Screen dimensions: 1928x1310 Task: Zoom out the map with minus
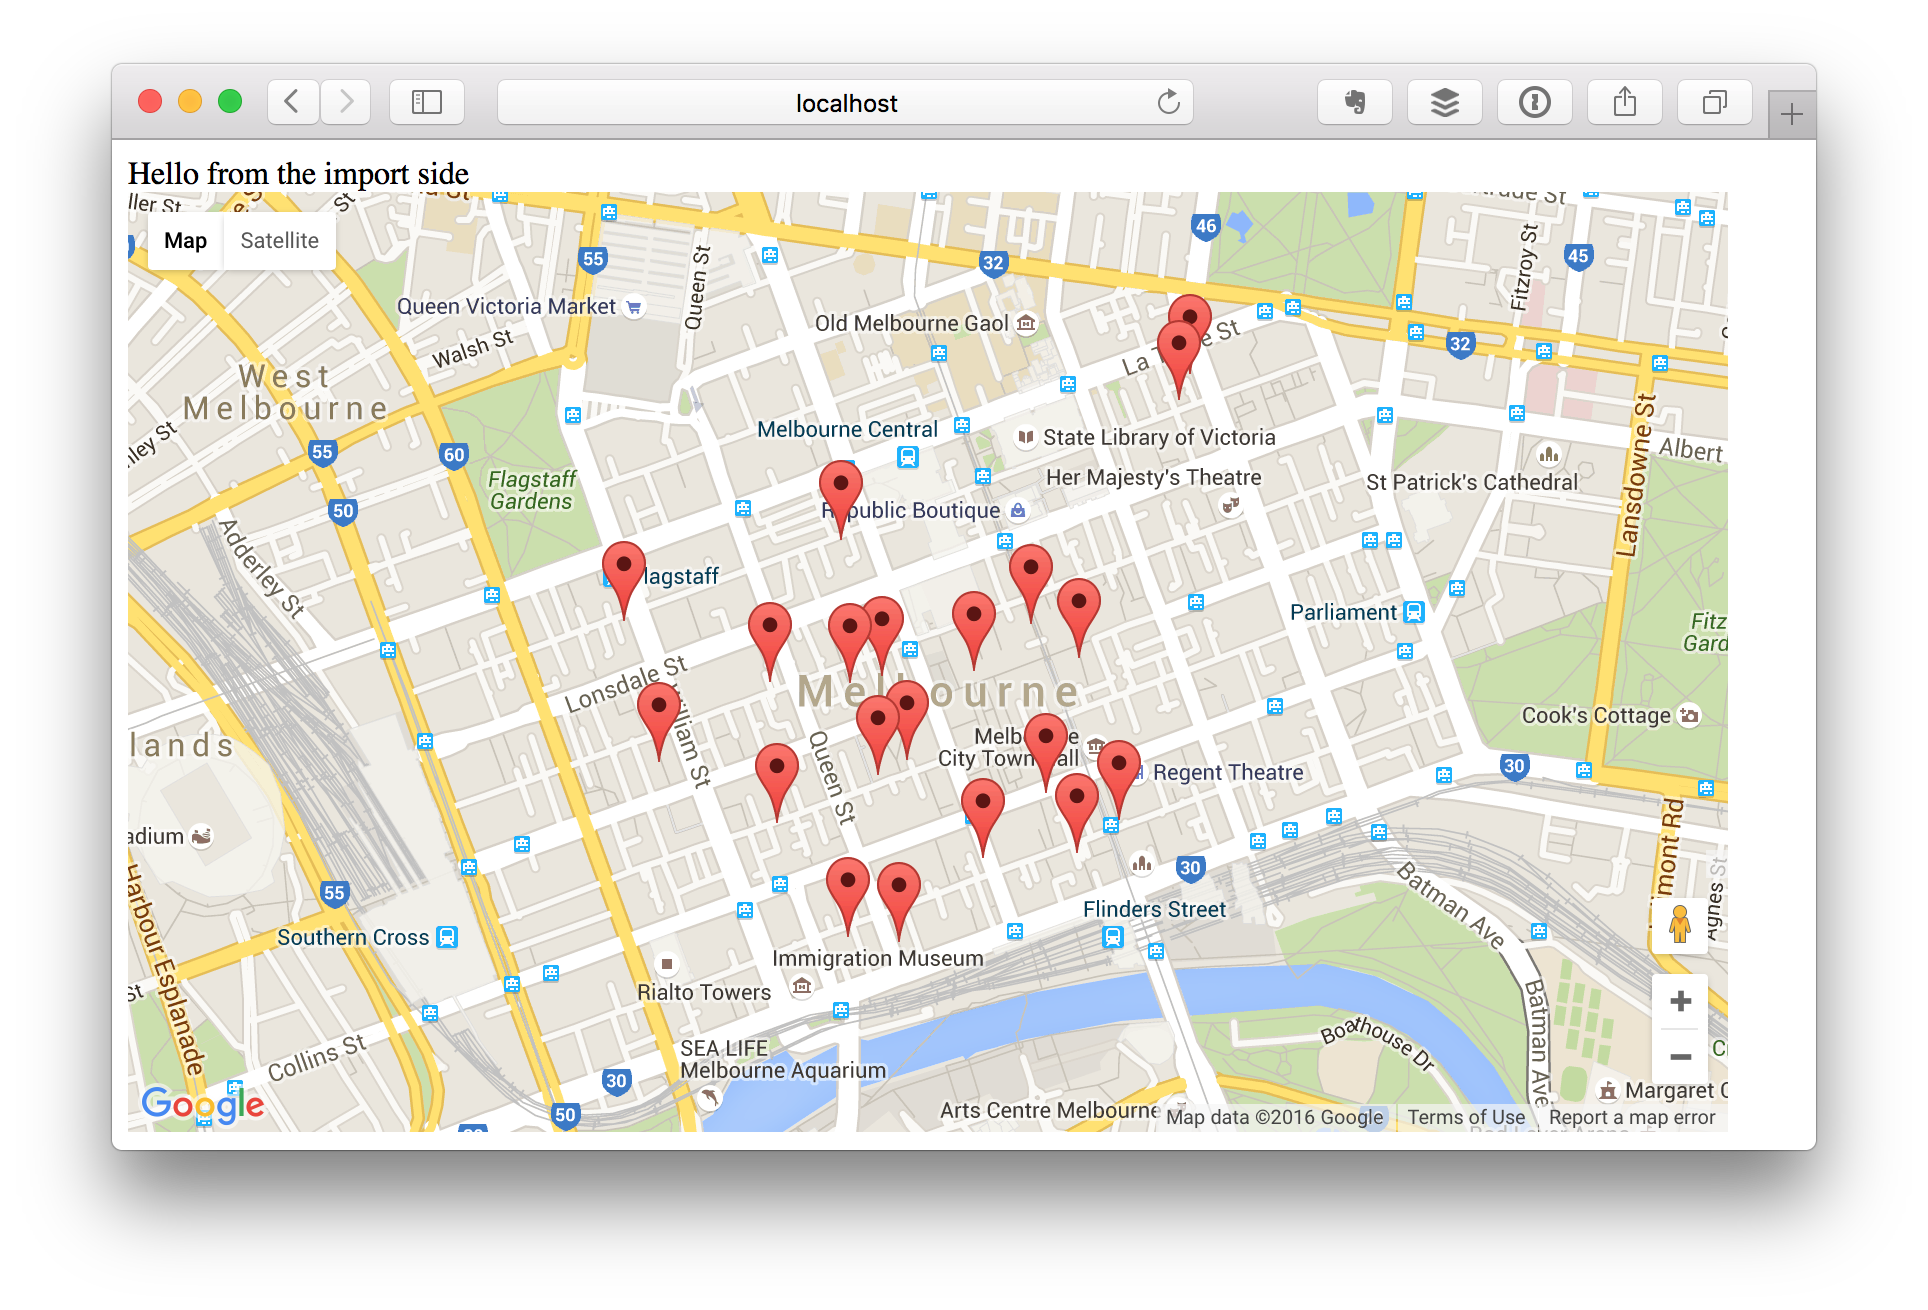(x=1681, y=1057)
